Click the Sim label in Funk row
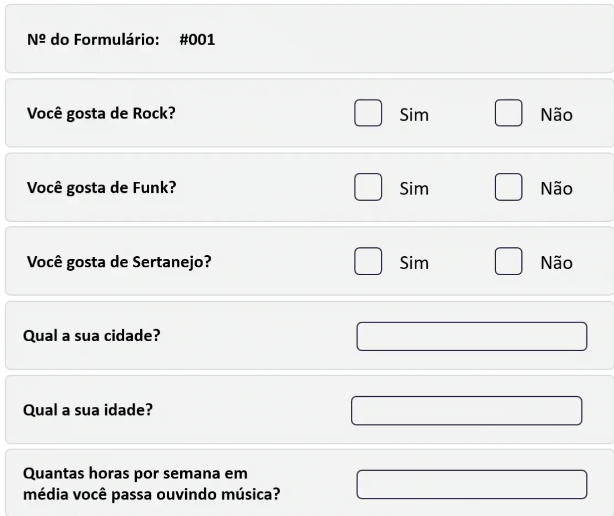Screen dimensions: 614x516 coord(414,188)
